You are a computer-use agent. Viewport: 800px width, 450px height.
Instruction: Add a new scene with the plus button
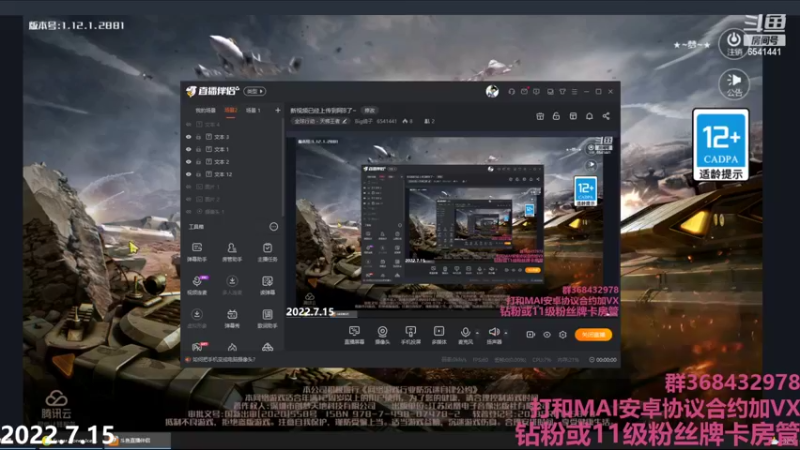278,110
